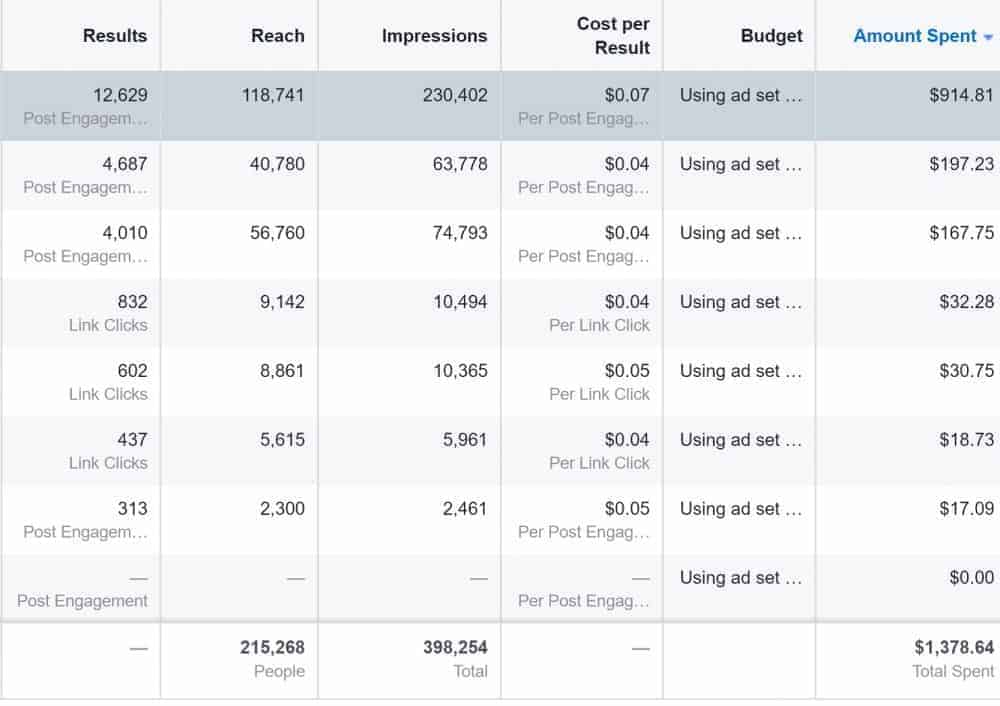Viewport: 1000px width, 706px height.
Task: Sort by the Budget column header
Action: [772, 36]
